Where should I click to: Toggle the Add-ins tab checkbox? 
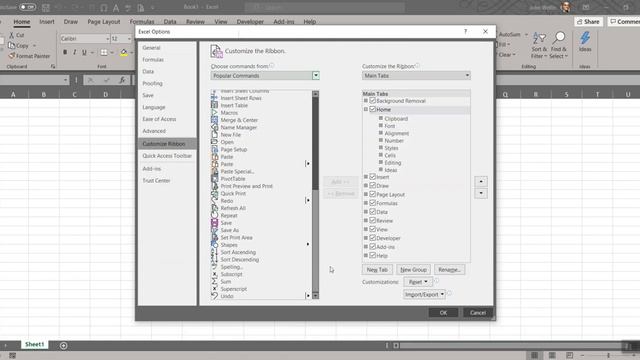372,247
